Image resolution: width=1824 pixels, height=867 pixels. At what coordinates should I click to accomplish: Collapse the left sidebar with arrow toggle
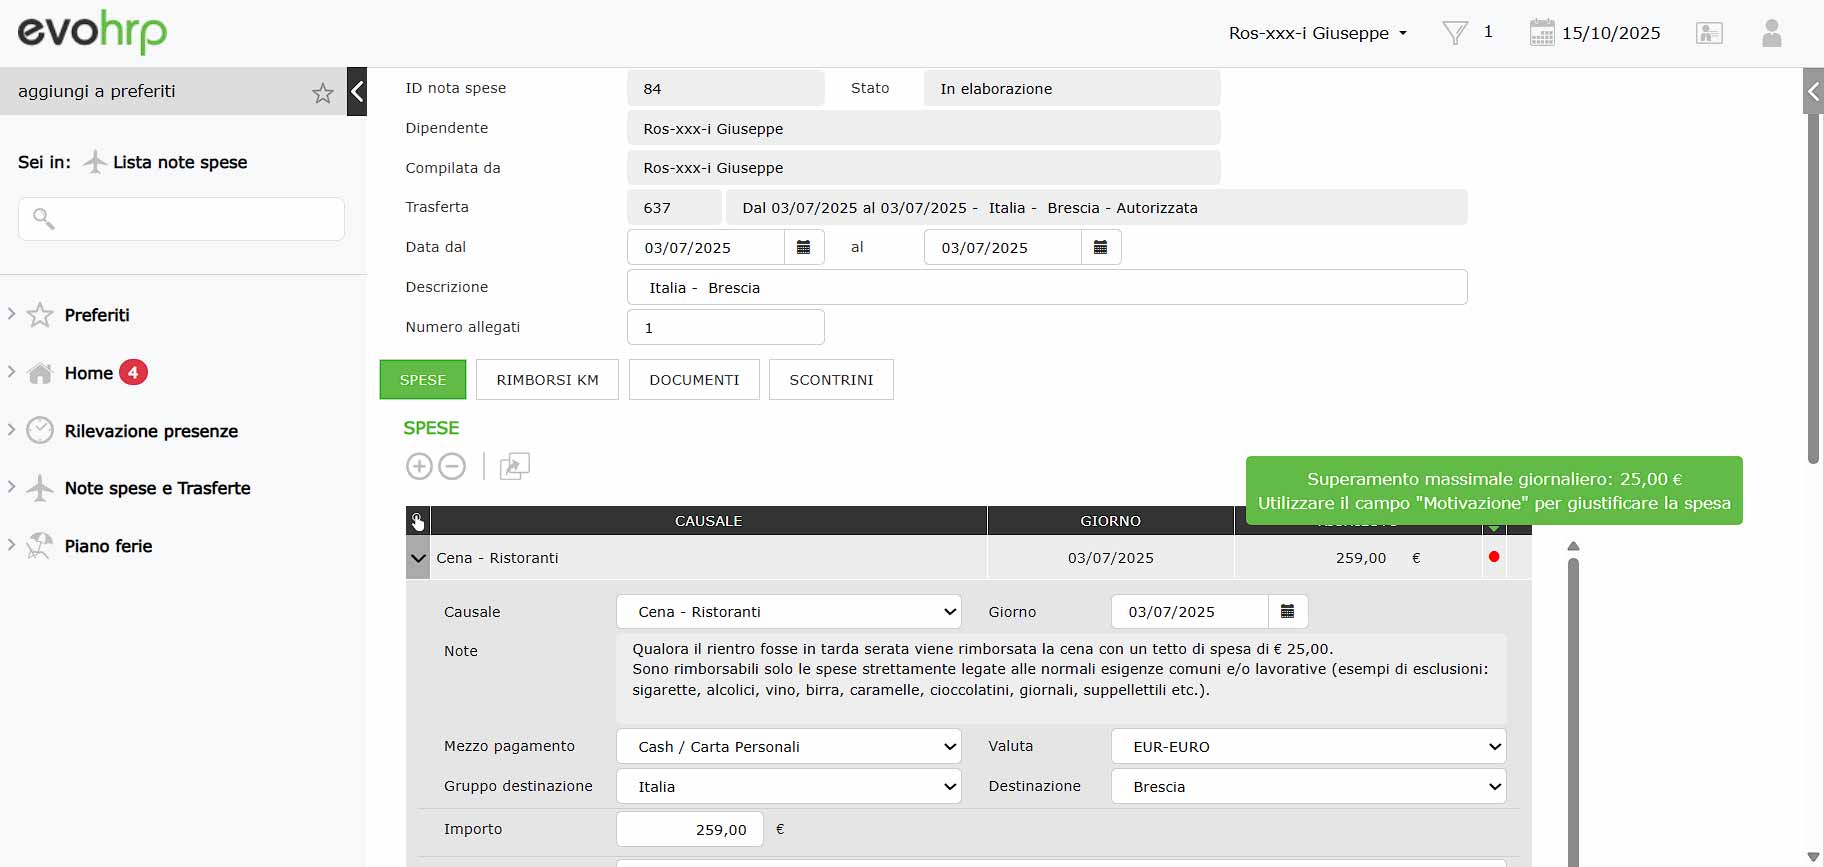point(357,92)
